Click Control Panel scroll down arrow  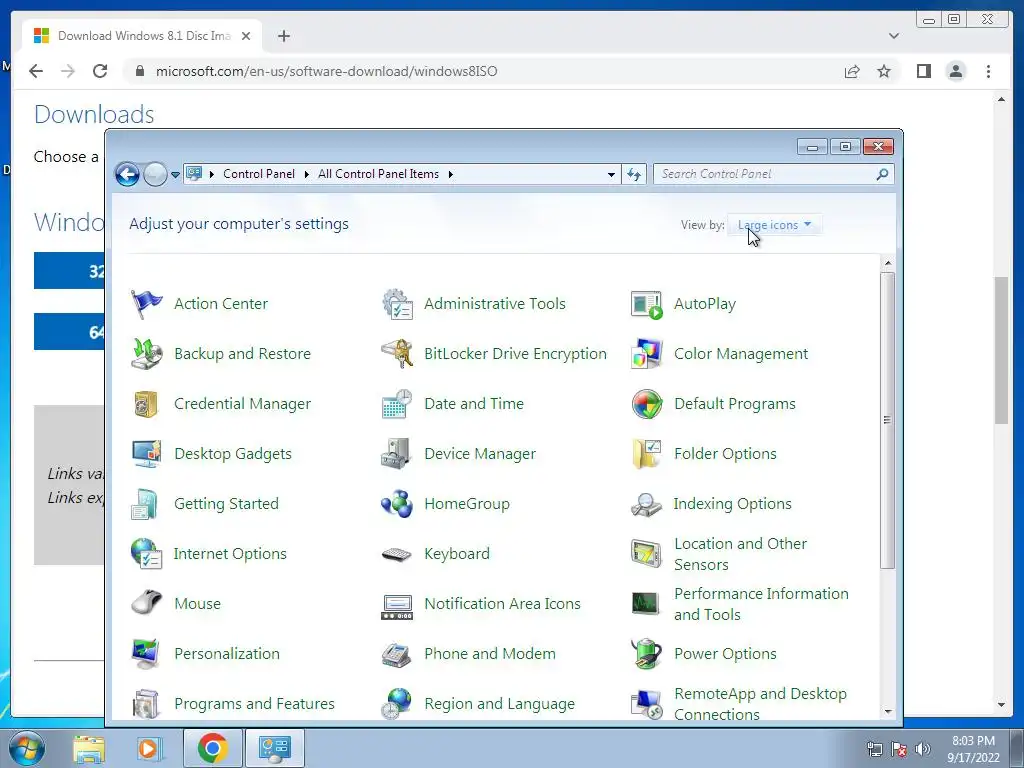[x=888, y=711]
